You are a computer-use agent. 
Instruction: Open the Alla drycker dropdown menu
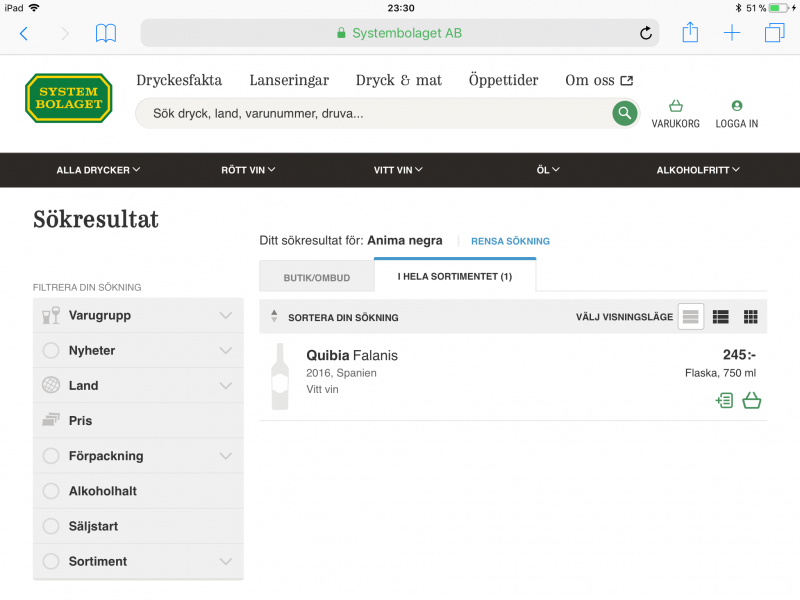(x=98, y=170)
